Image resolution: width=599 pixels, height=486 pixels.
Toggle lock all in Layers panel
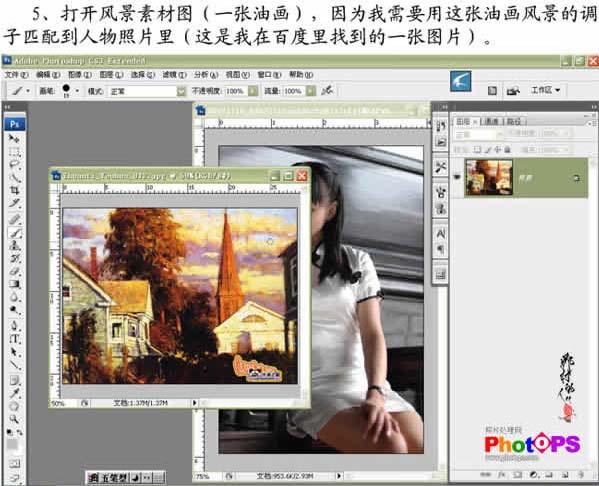click(x=508, y=149)
